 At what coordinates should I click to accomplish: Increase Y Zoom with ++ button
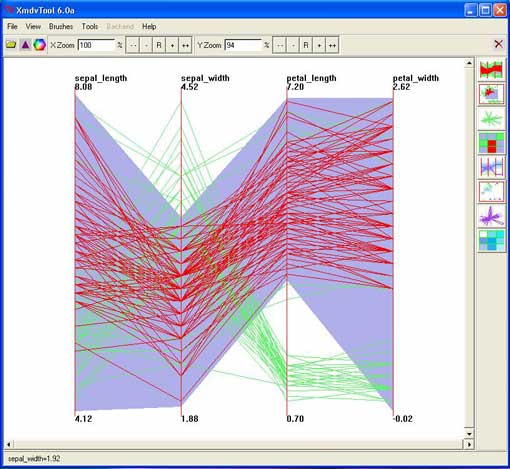[x=332, y=45]
